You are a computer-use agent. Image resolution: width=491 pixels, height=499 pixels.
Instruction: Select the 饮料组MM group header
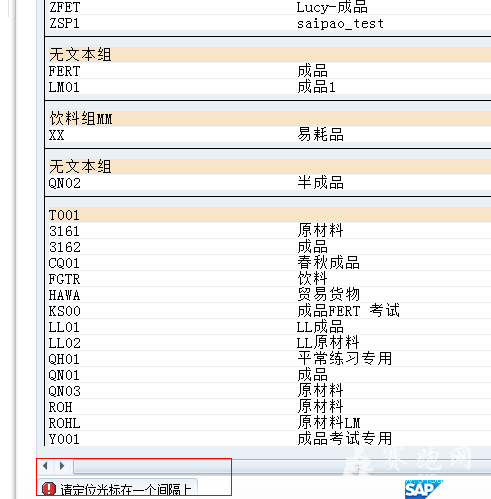[269, 119]
